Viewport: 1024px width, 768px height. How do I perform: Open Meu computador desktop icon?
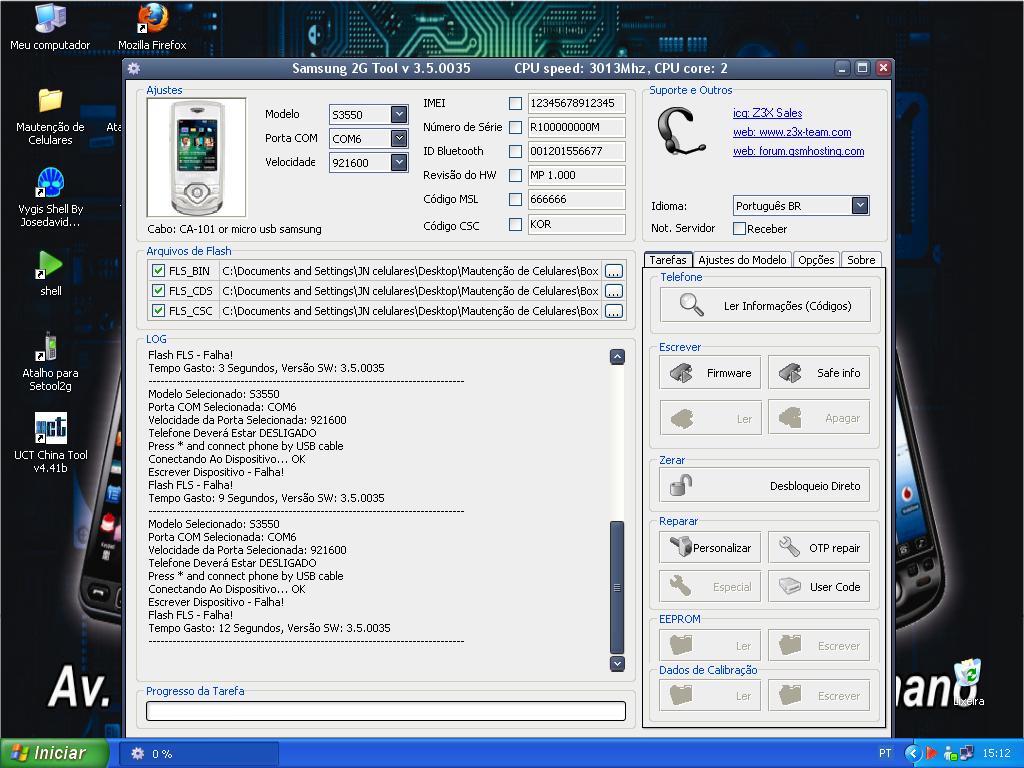tap(50, 27)
